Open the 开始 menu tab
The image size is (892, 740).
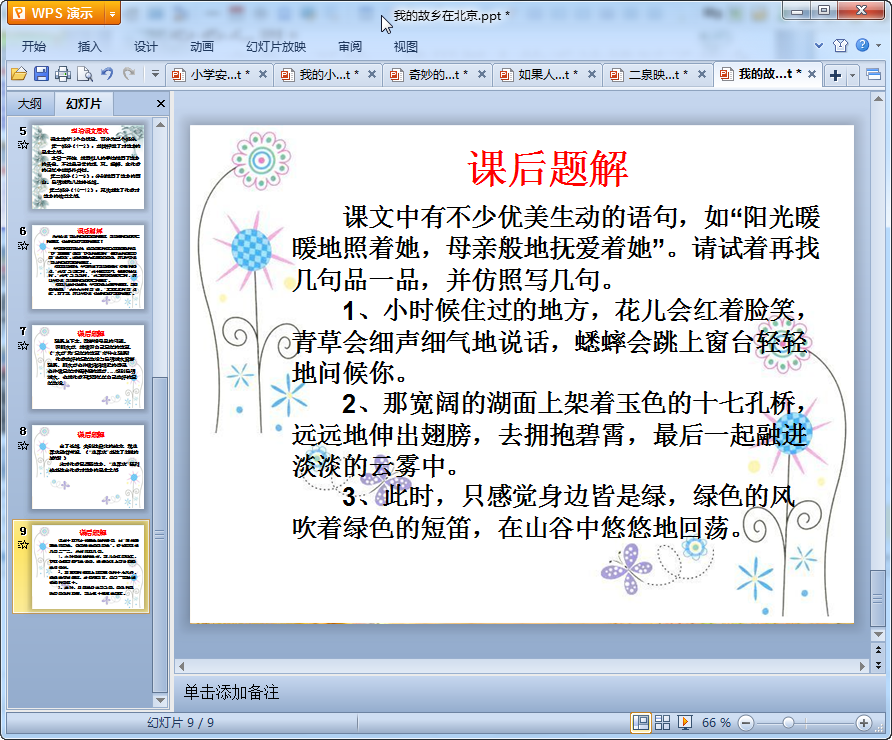tap(34, 47)
